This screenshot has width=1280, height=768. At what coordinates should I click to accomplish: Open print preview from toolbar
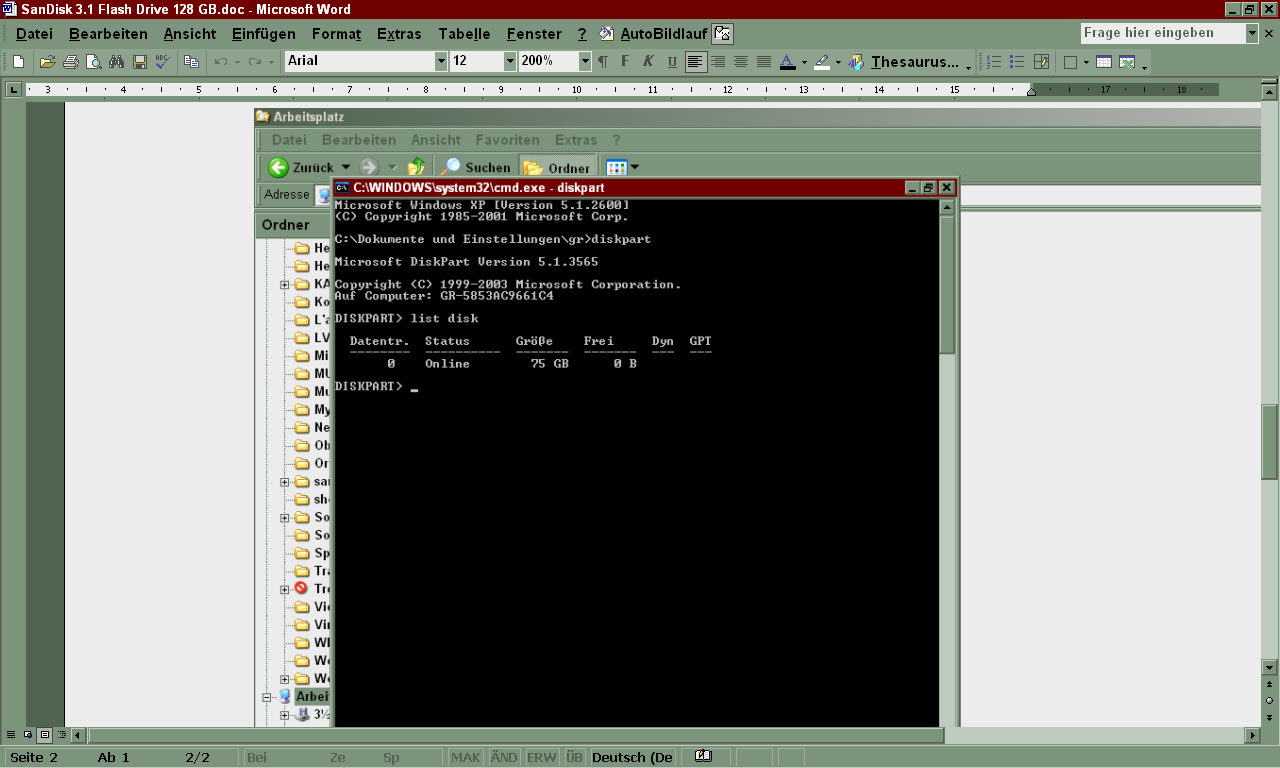93,62
